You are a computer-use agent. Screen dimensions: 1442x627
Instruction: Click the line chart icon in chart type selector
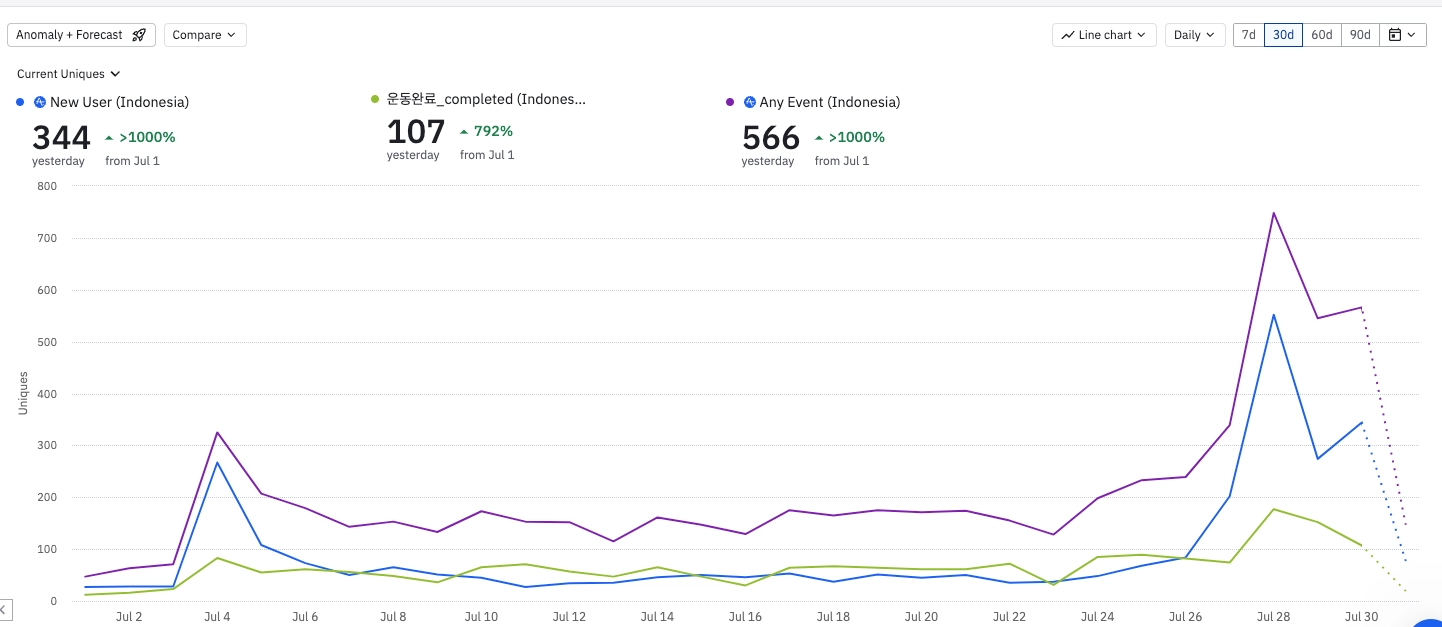(x=1068, y=35)
